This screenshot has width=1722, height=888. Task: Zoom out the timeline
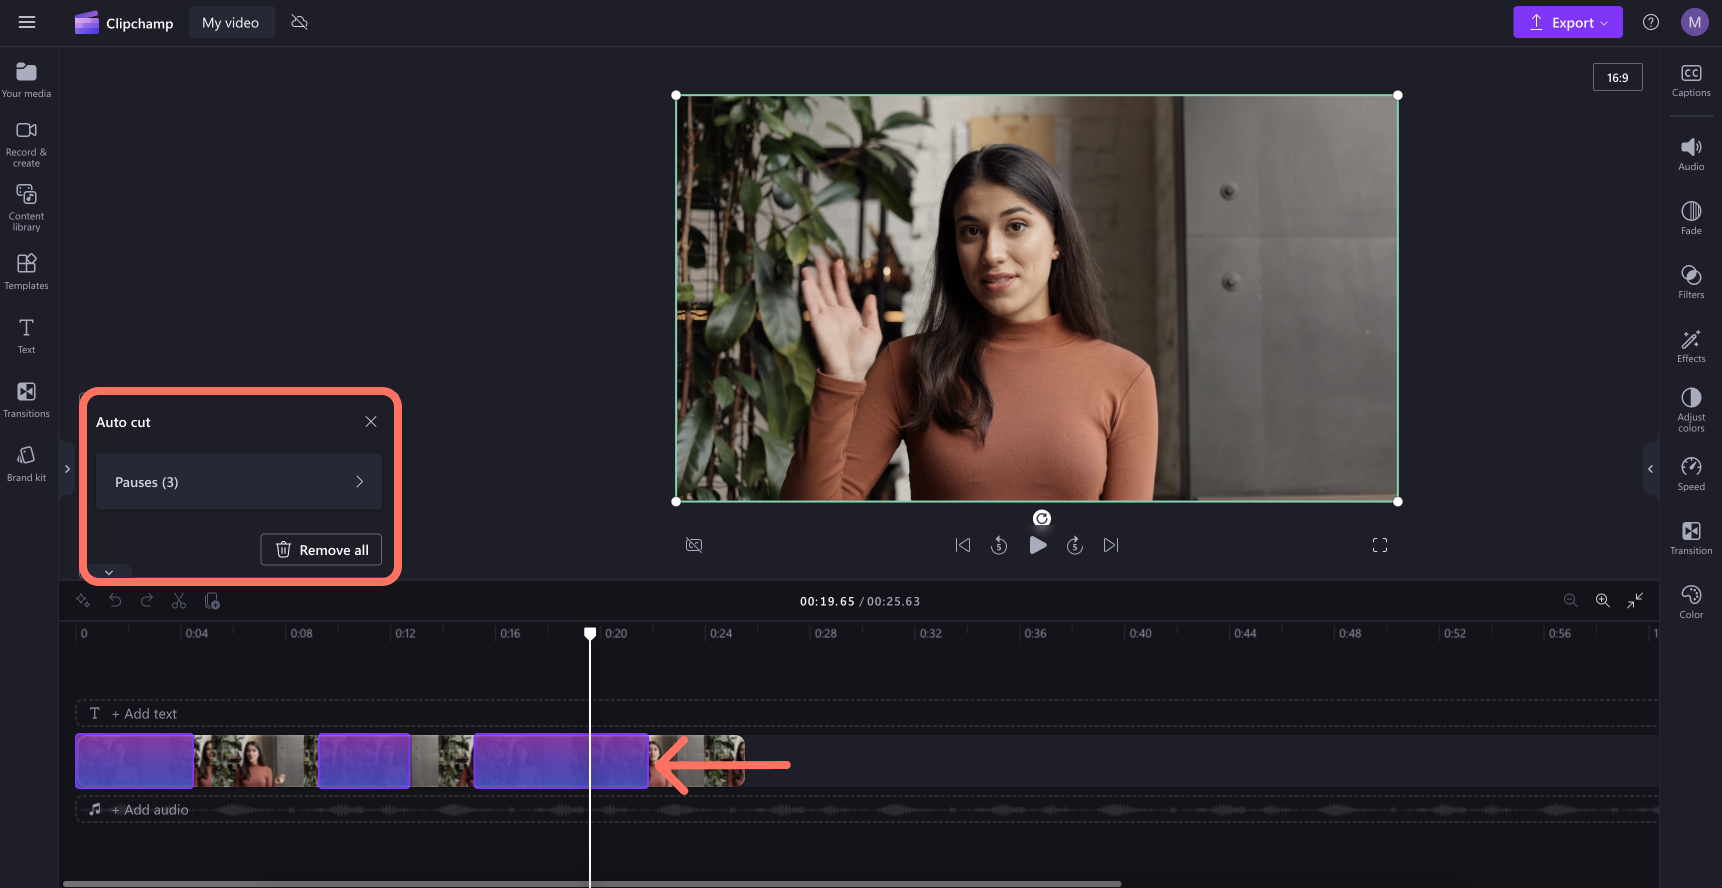[1571, 600]
